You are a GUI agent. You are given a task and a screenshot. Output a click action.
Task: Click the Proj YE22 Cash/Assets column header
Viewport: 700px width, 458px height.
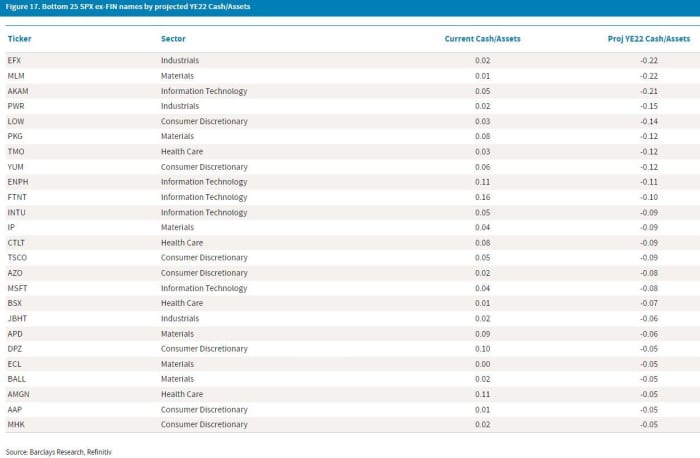click(x=649, y=39)
